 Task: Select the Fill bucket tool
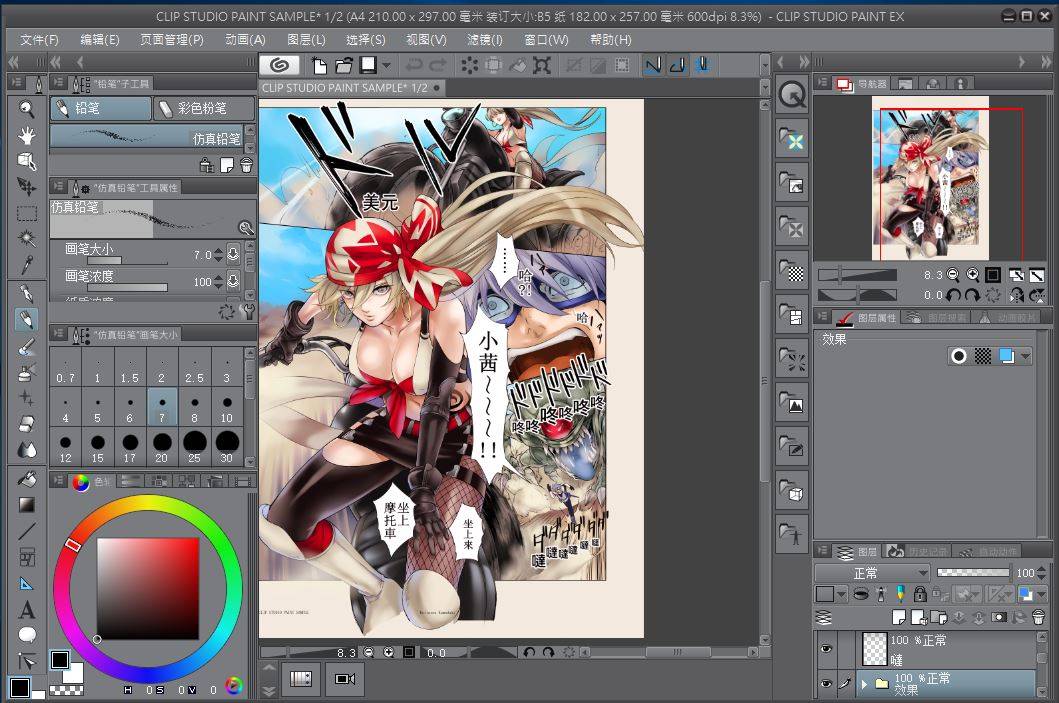point(27,479)
